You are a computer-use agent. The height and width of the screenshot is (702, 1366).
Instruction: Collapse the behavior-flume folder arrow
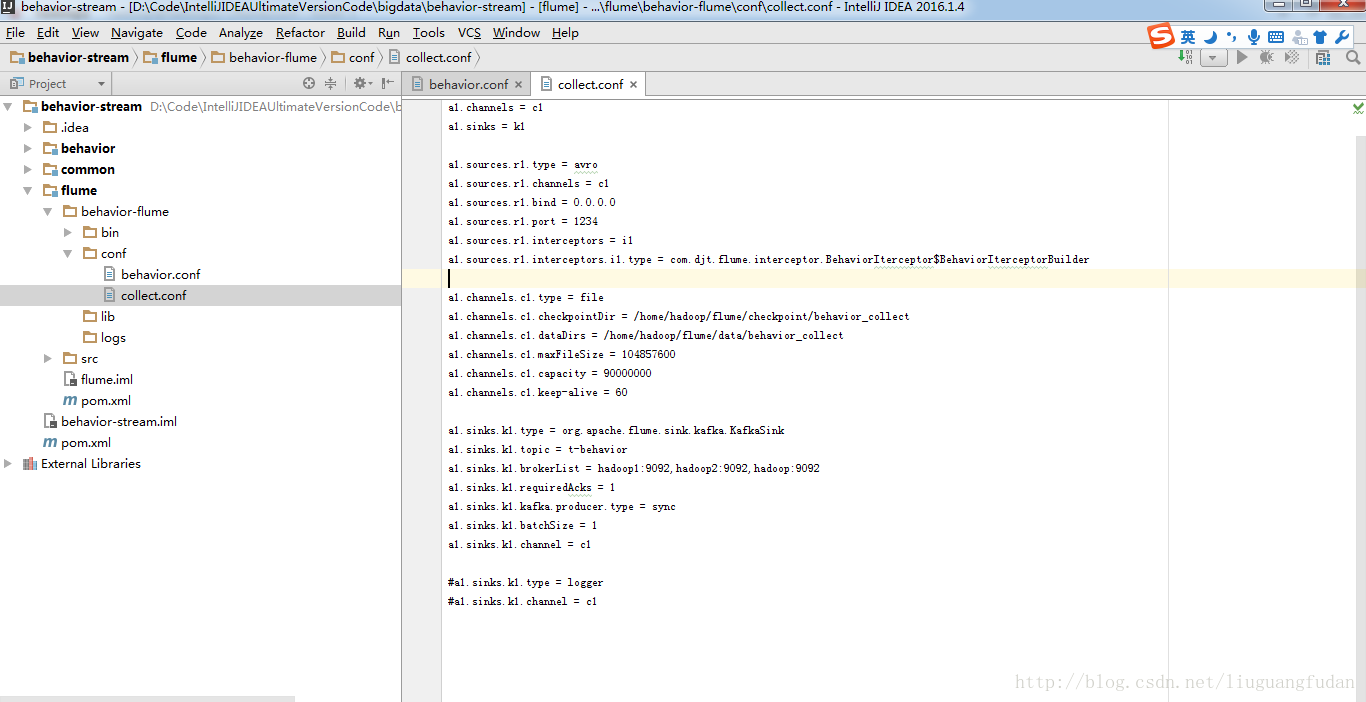click(x=48, y=211)
